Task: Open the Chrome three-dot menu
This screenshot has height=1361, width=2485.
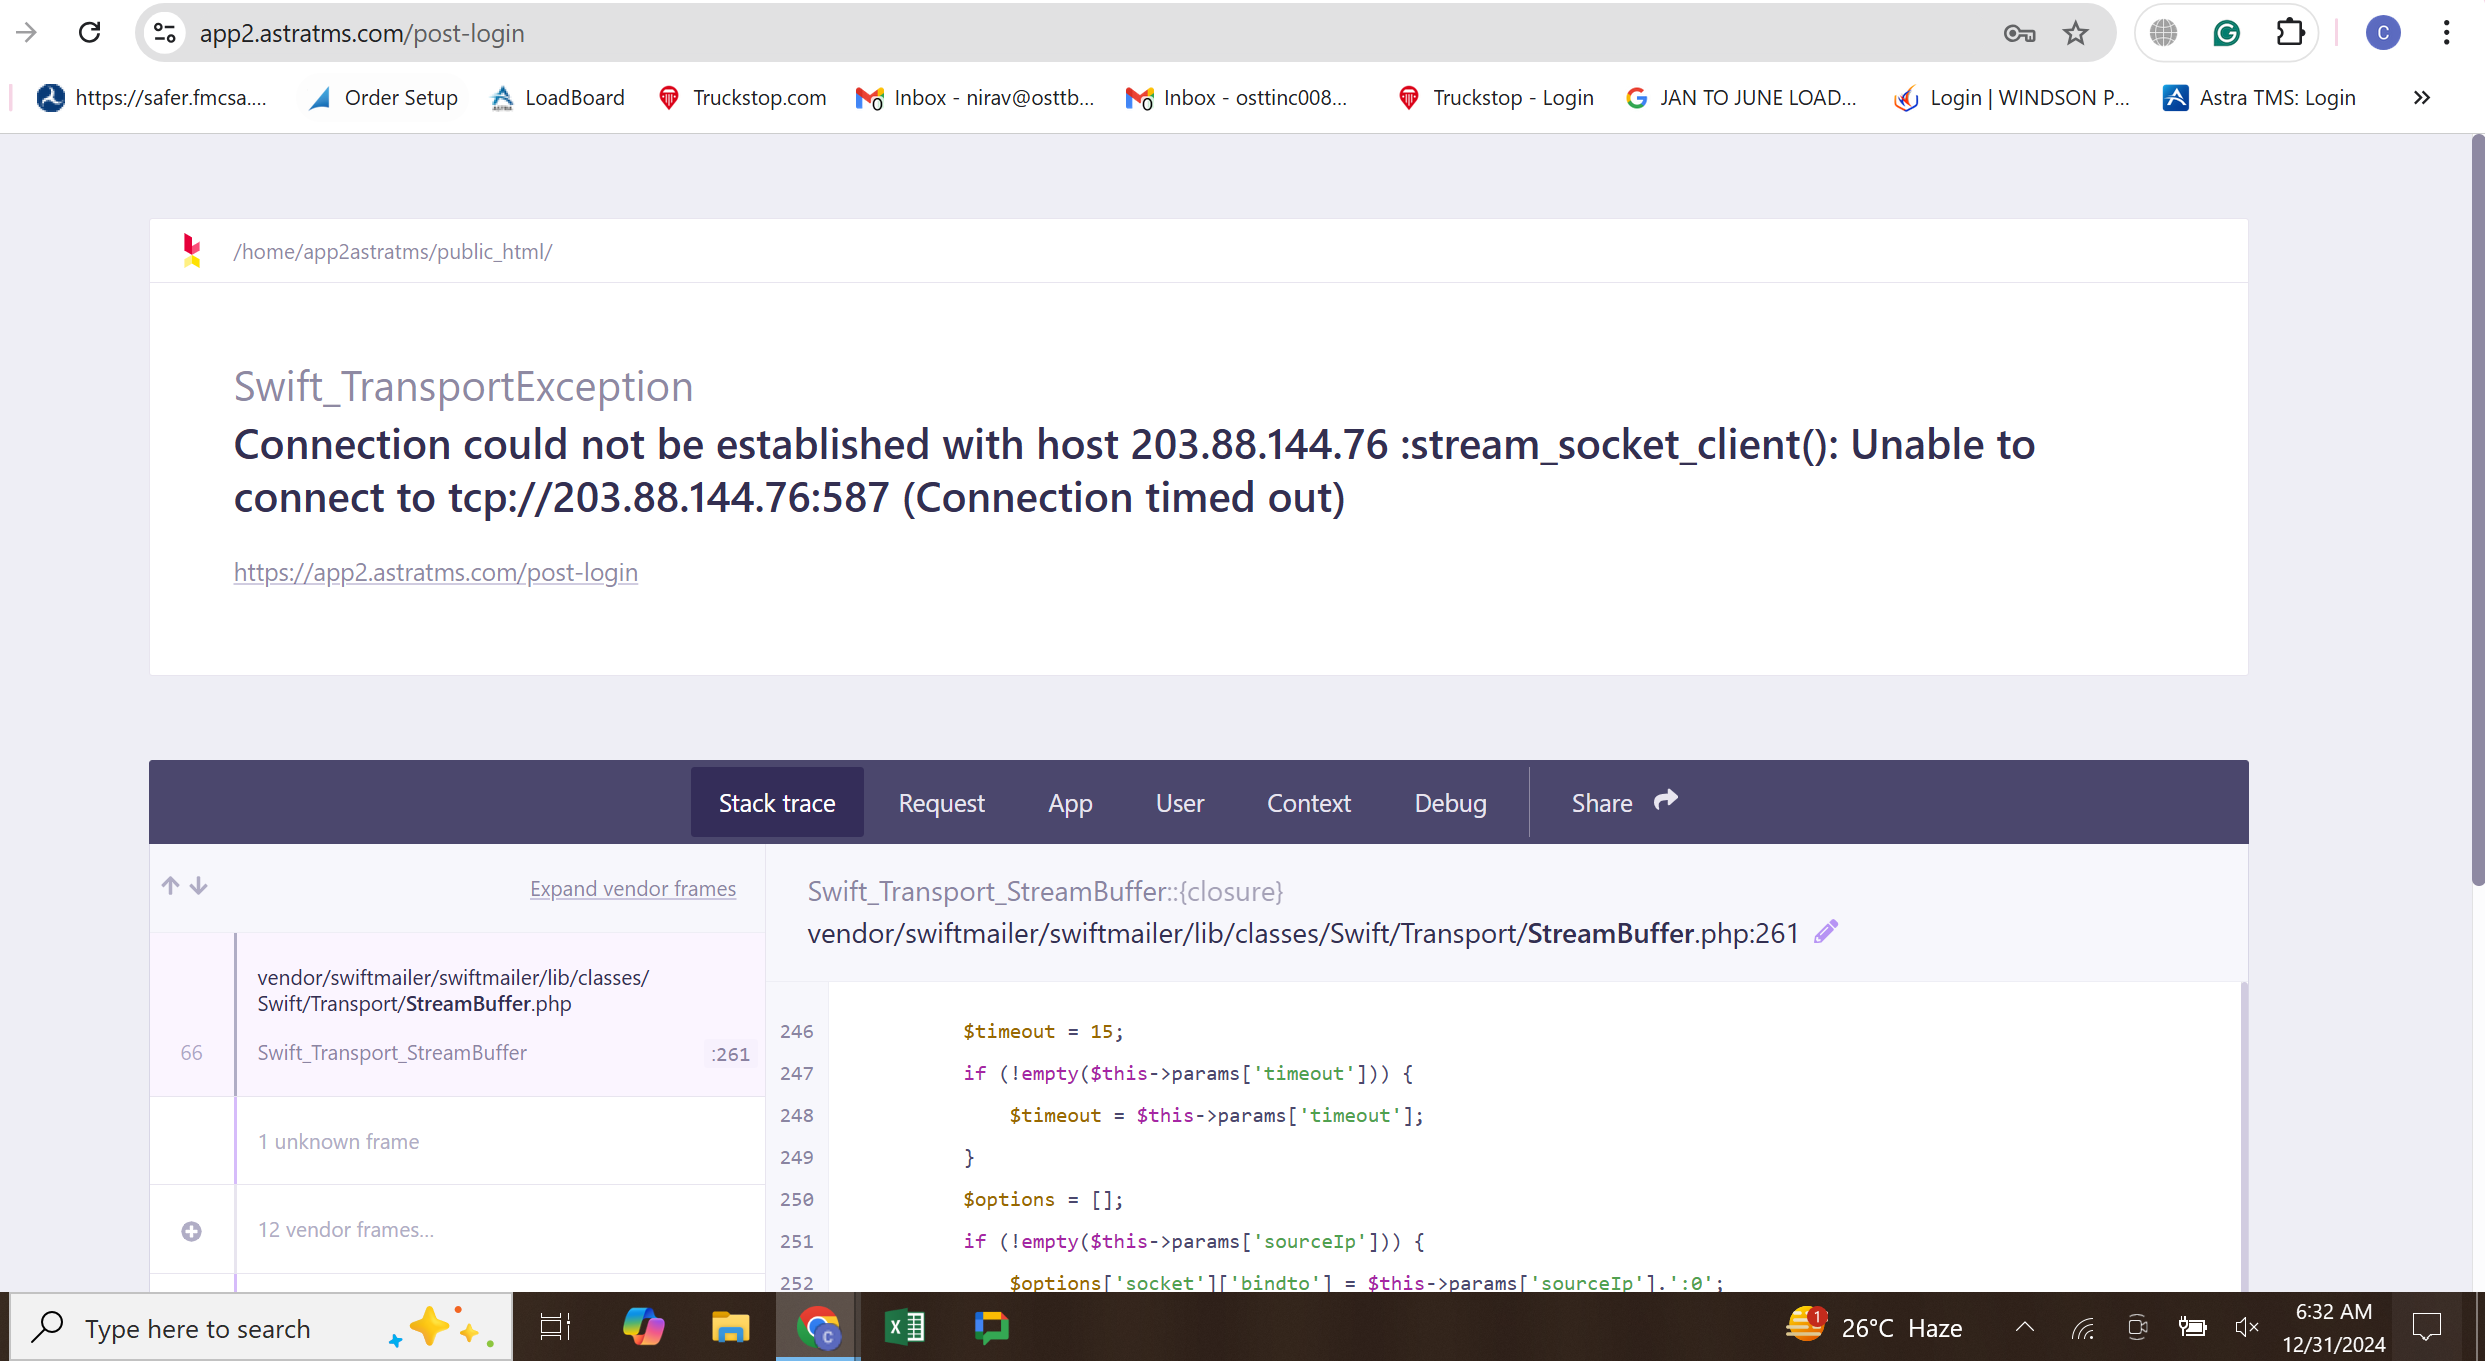Action: [2446, 33]
